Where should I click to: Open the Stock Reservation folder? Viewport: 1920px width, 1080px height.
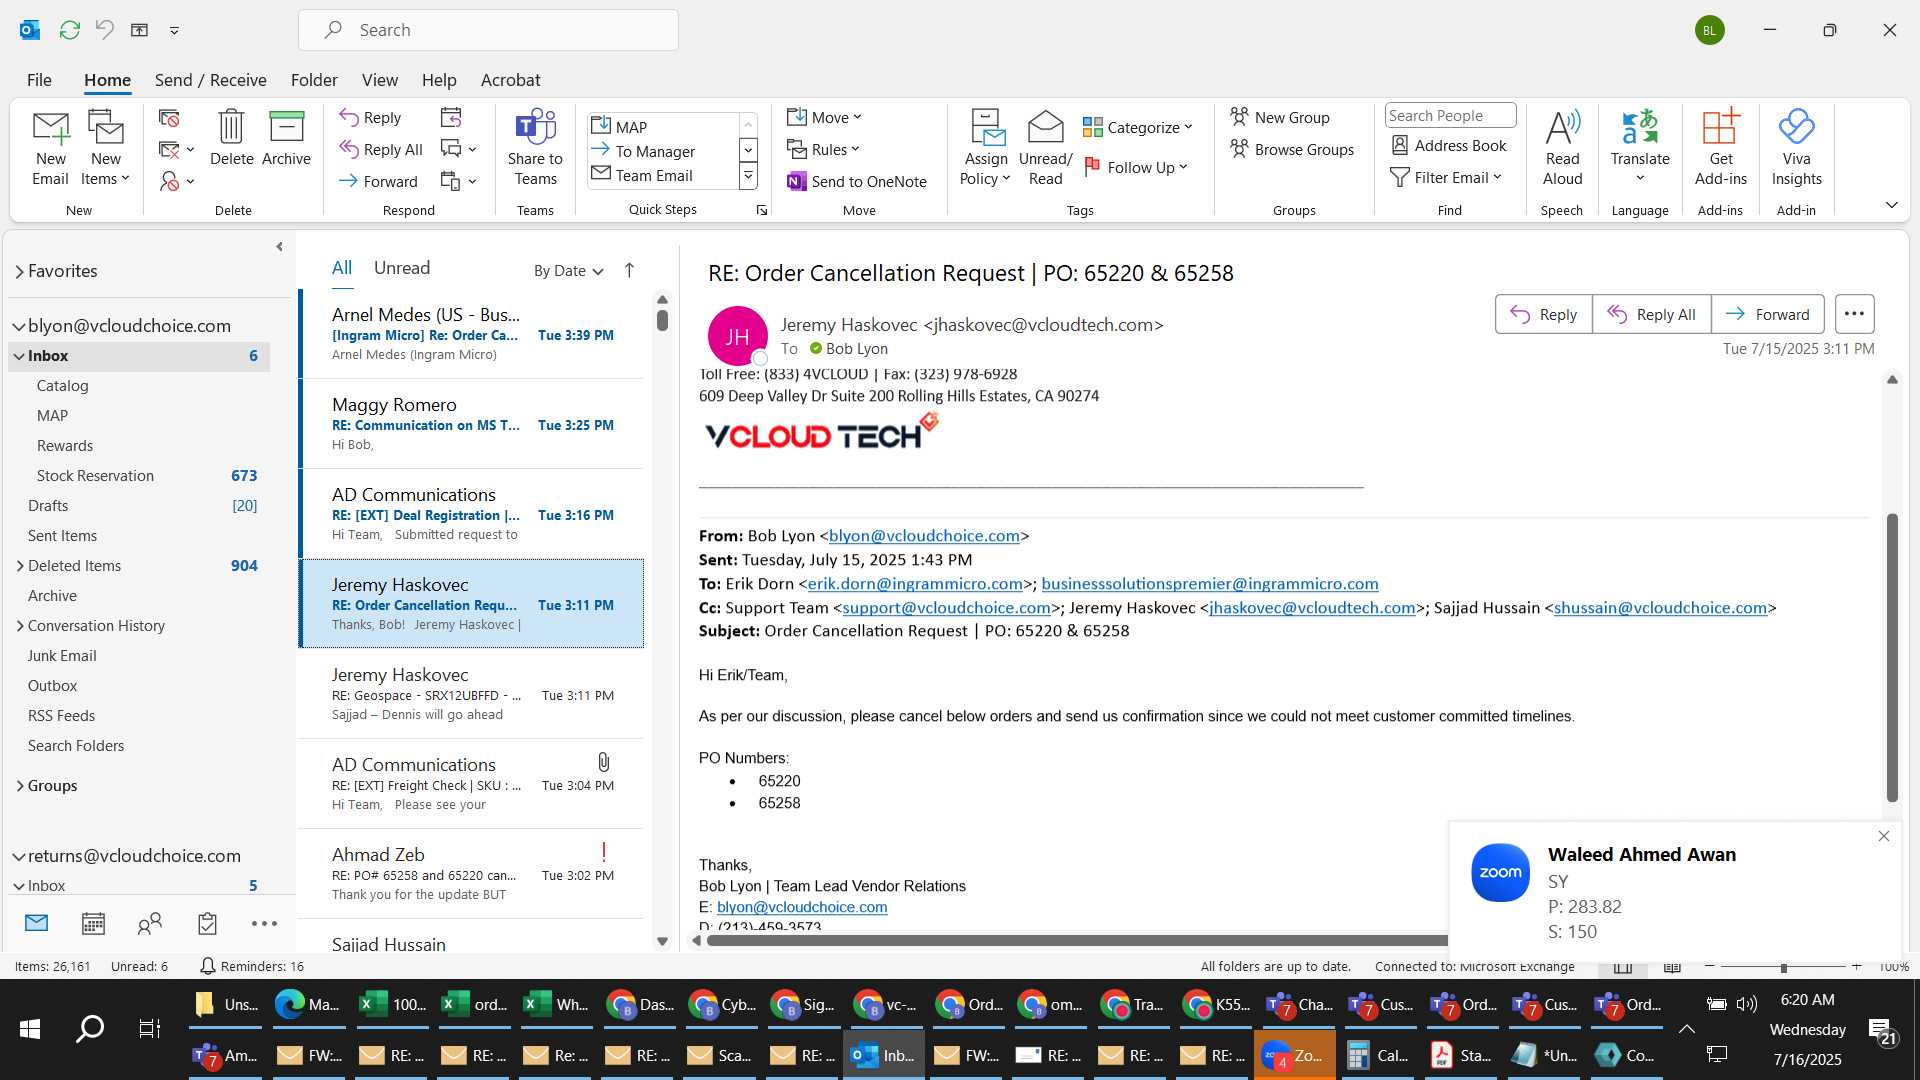(x=140, y=476)
